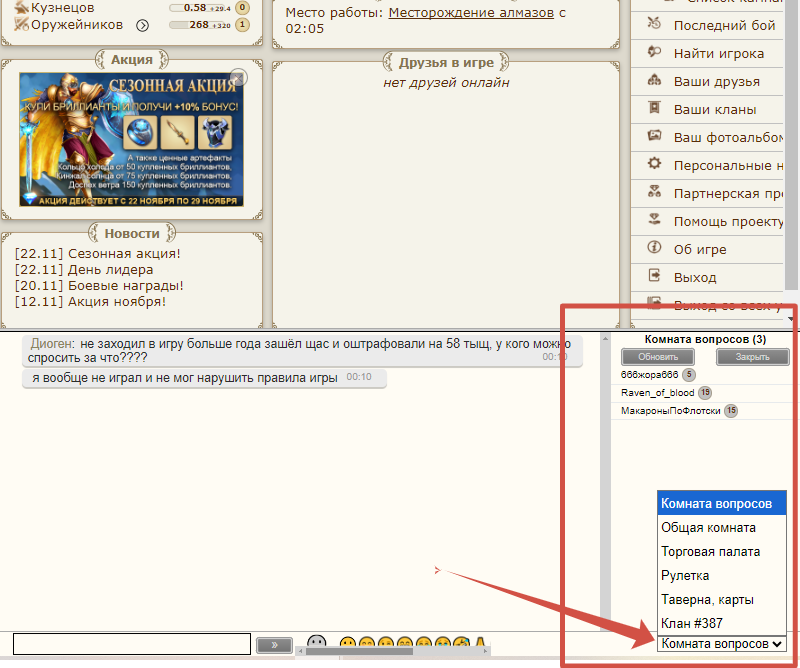Image resolution: width=800 pixels, height=668 pixels.
Task: Open news '[22.11] День лидера'
Action: point(84,269)
